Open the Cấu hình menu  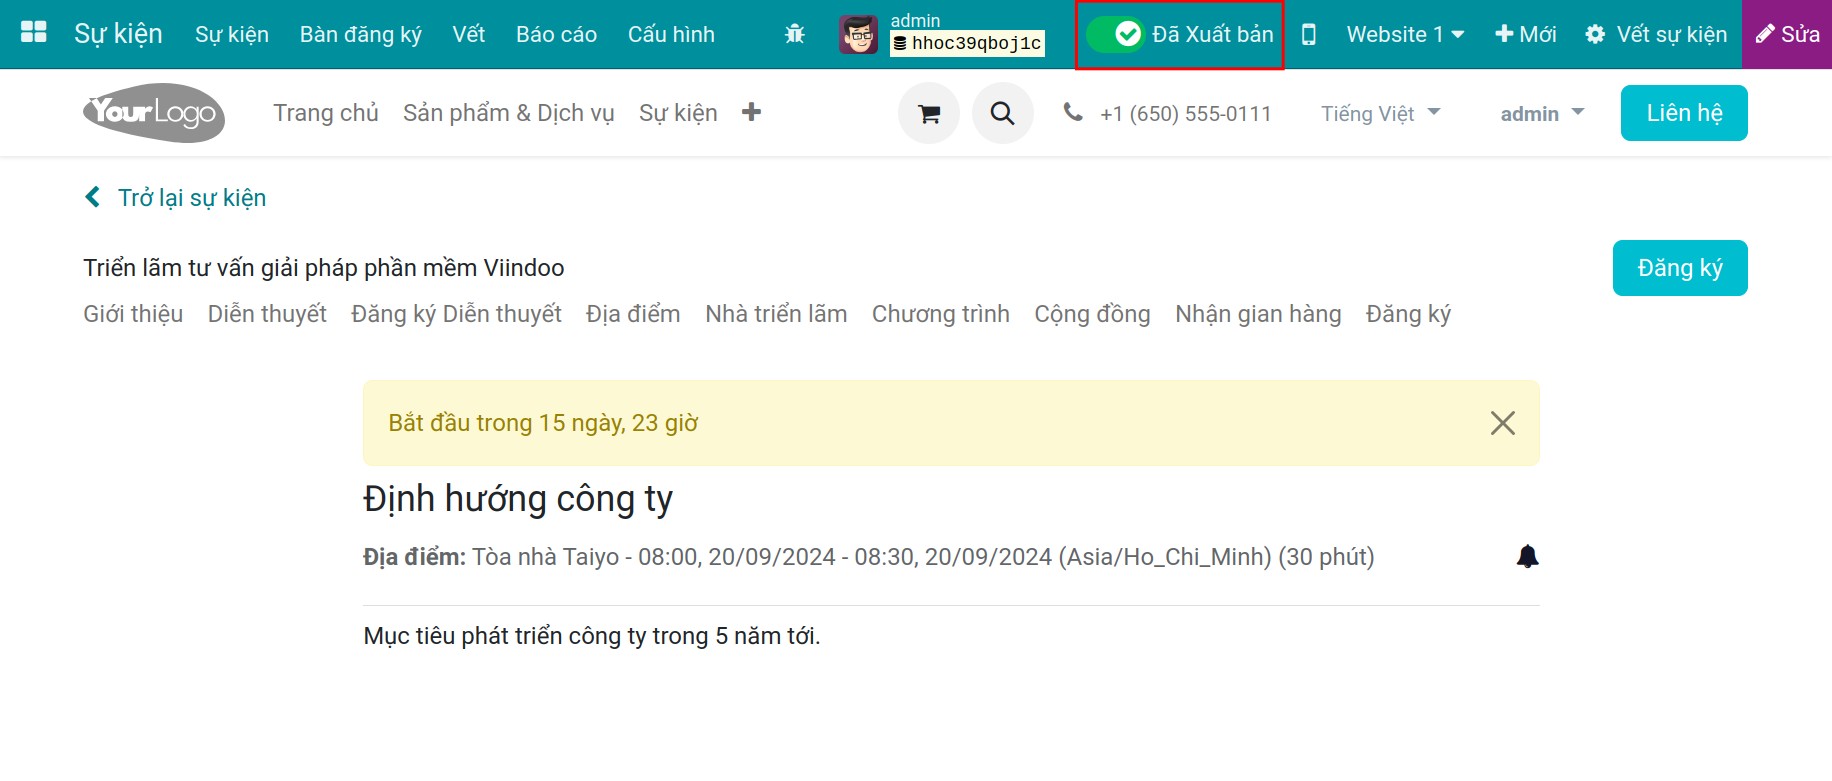click(671, 34)
